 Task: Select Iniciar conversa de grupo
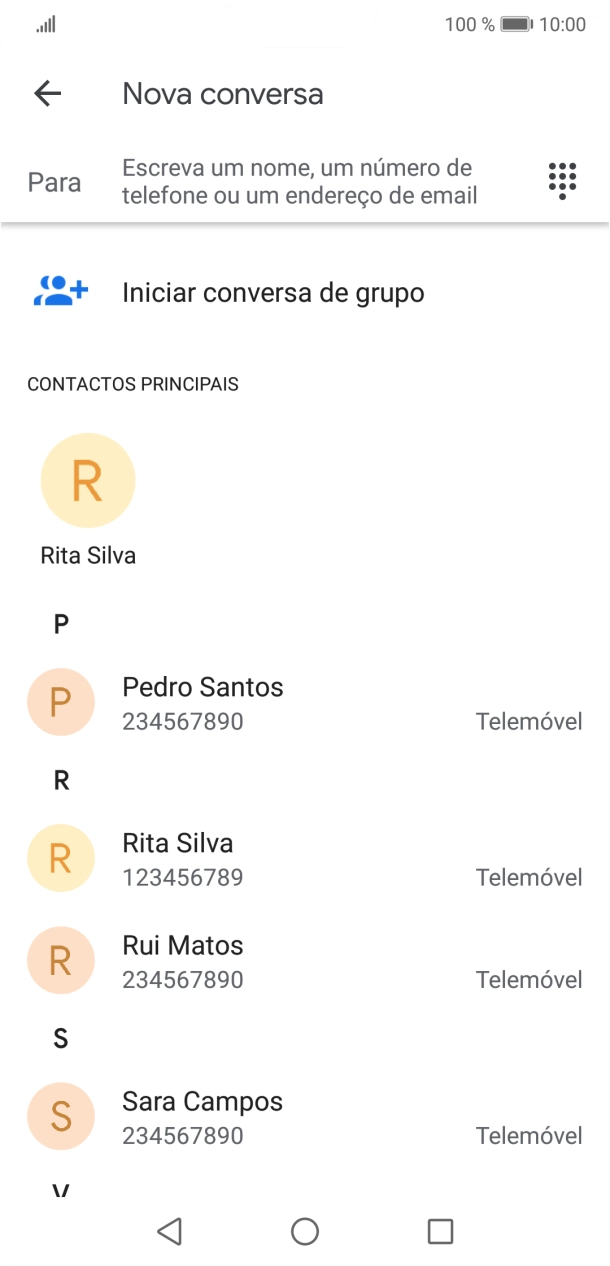pyautogui.click(x=272, y=291)
